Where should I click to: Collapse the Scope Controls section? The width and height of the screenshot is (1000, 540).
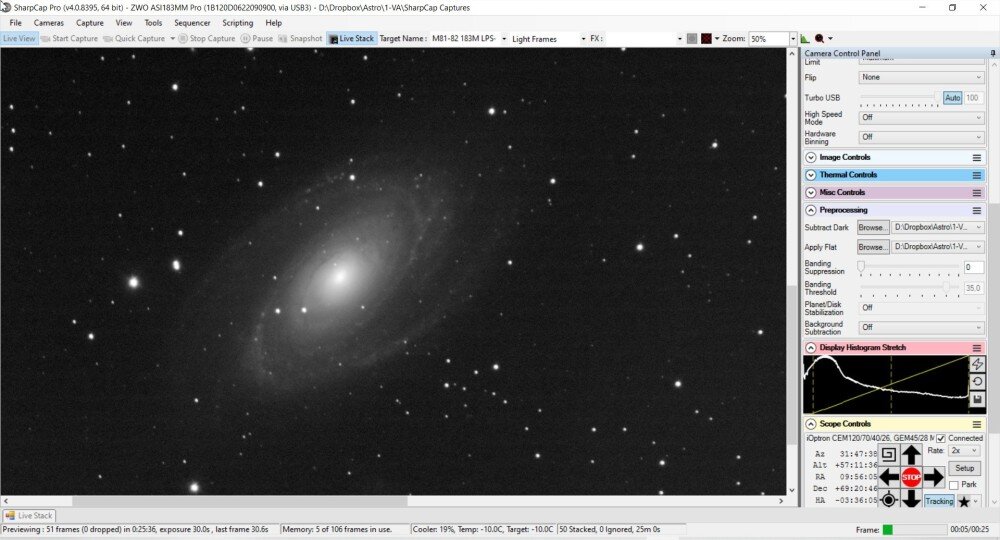click(x=811, y=423)
